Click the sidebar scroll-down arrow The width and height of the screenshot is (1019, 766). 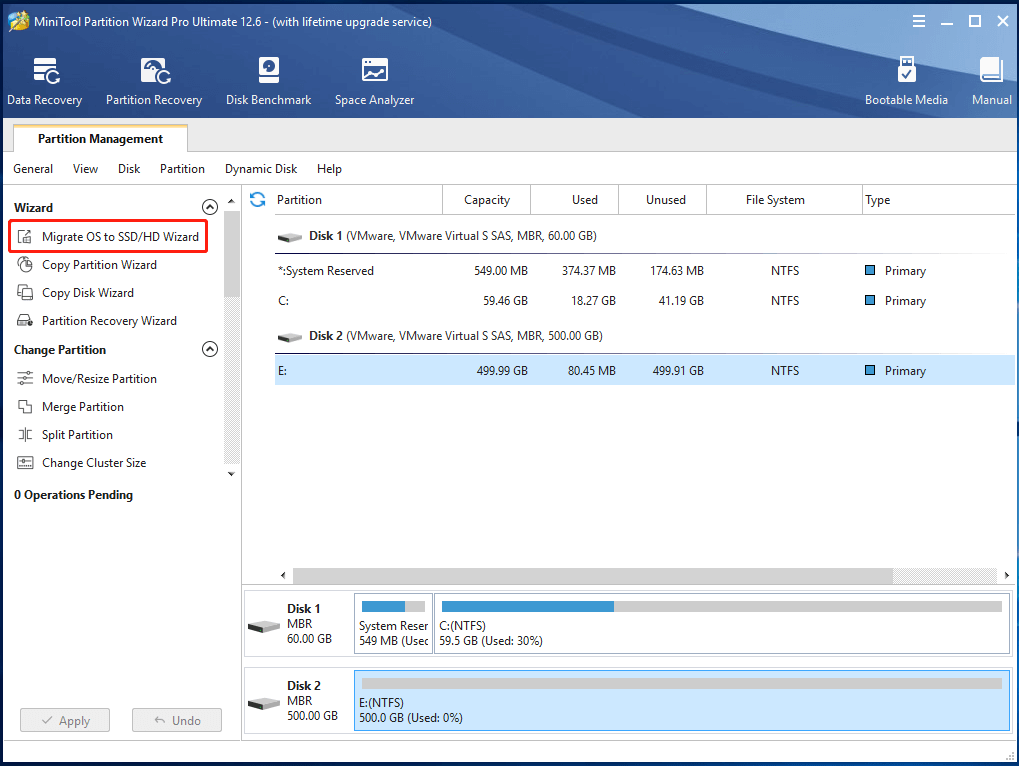click(231, 474)
